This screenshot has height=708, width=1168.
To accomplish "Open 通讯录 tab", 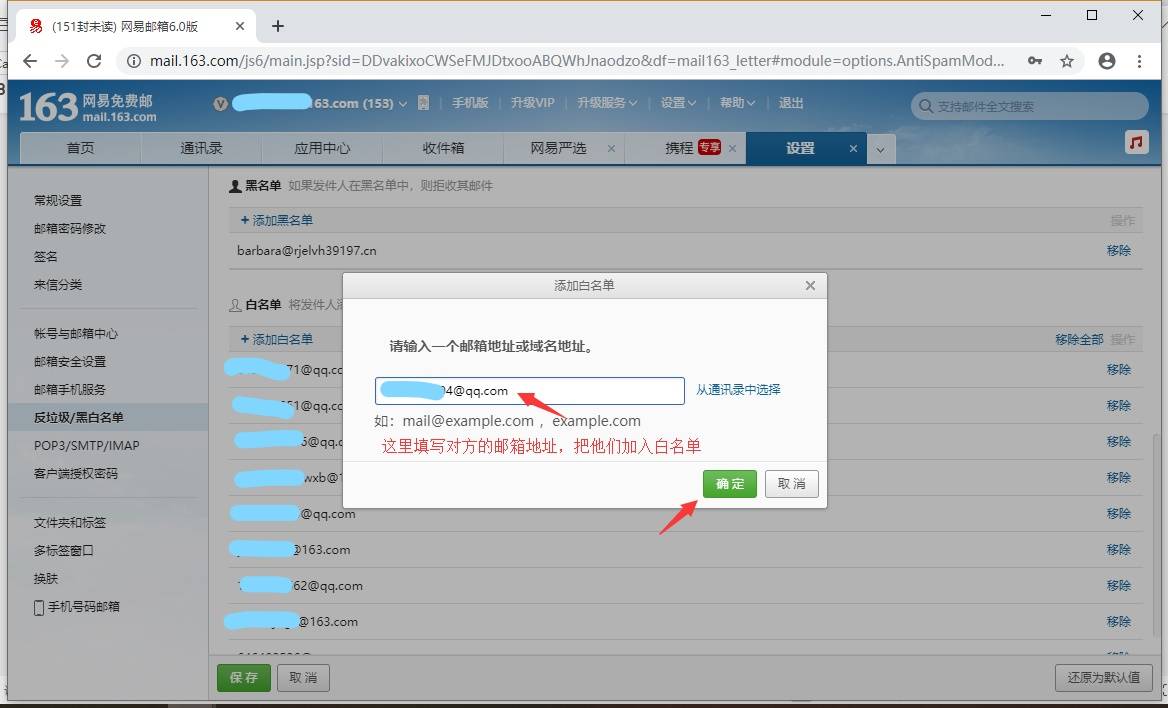I will pyautogui.click(x=201, y=148).
